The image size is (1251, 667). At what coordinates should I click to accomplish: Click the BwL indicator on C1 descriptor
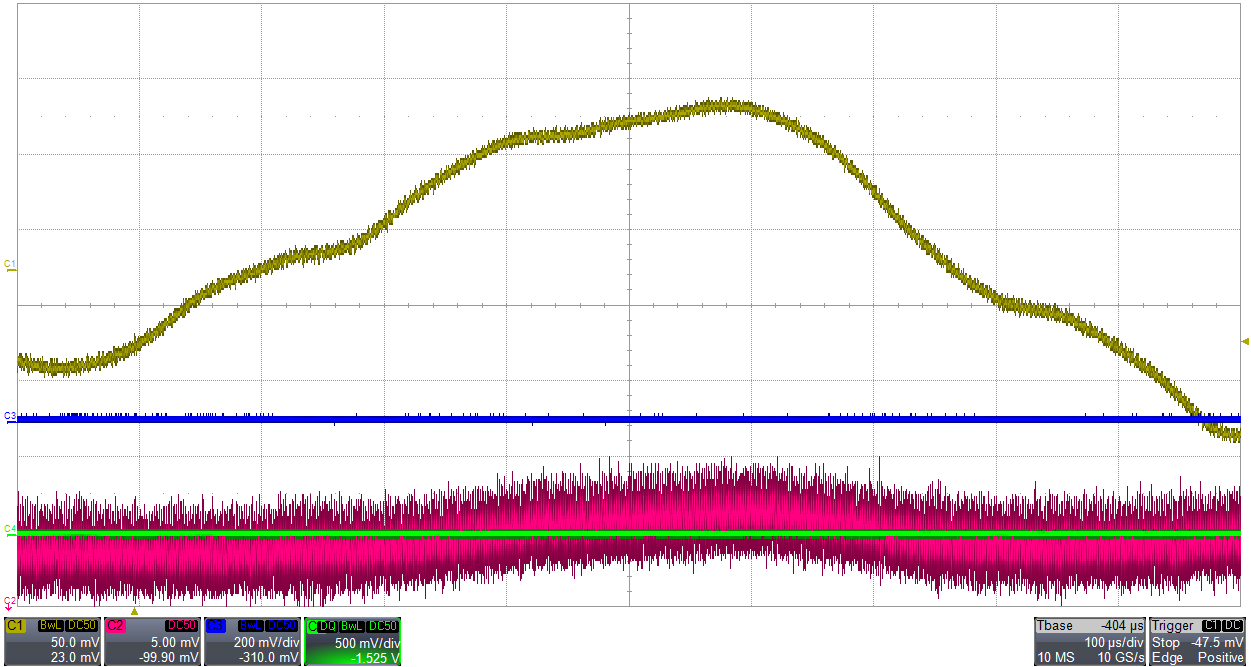[x=50, y=626]
